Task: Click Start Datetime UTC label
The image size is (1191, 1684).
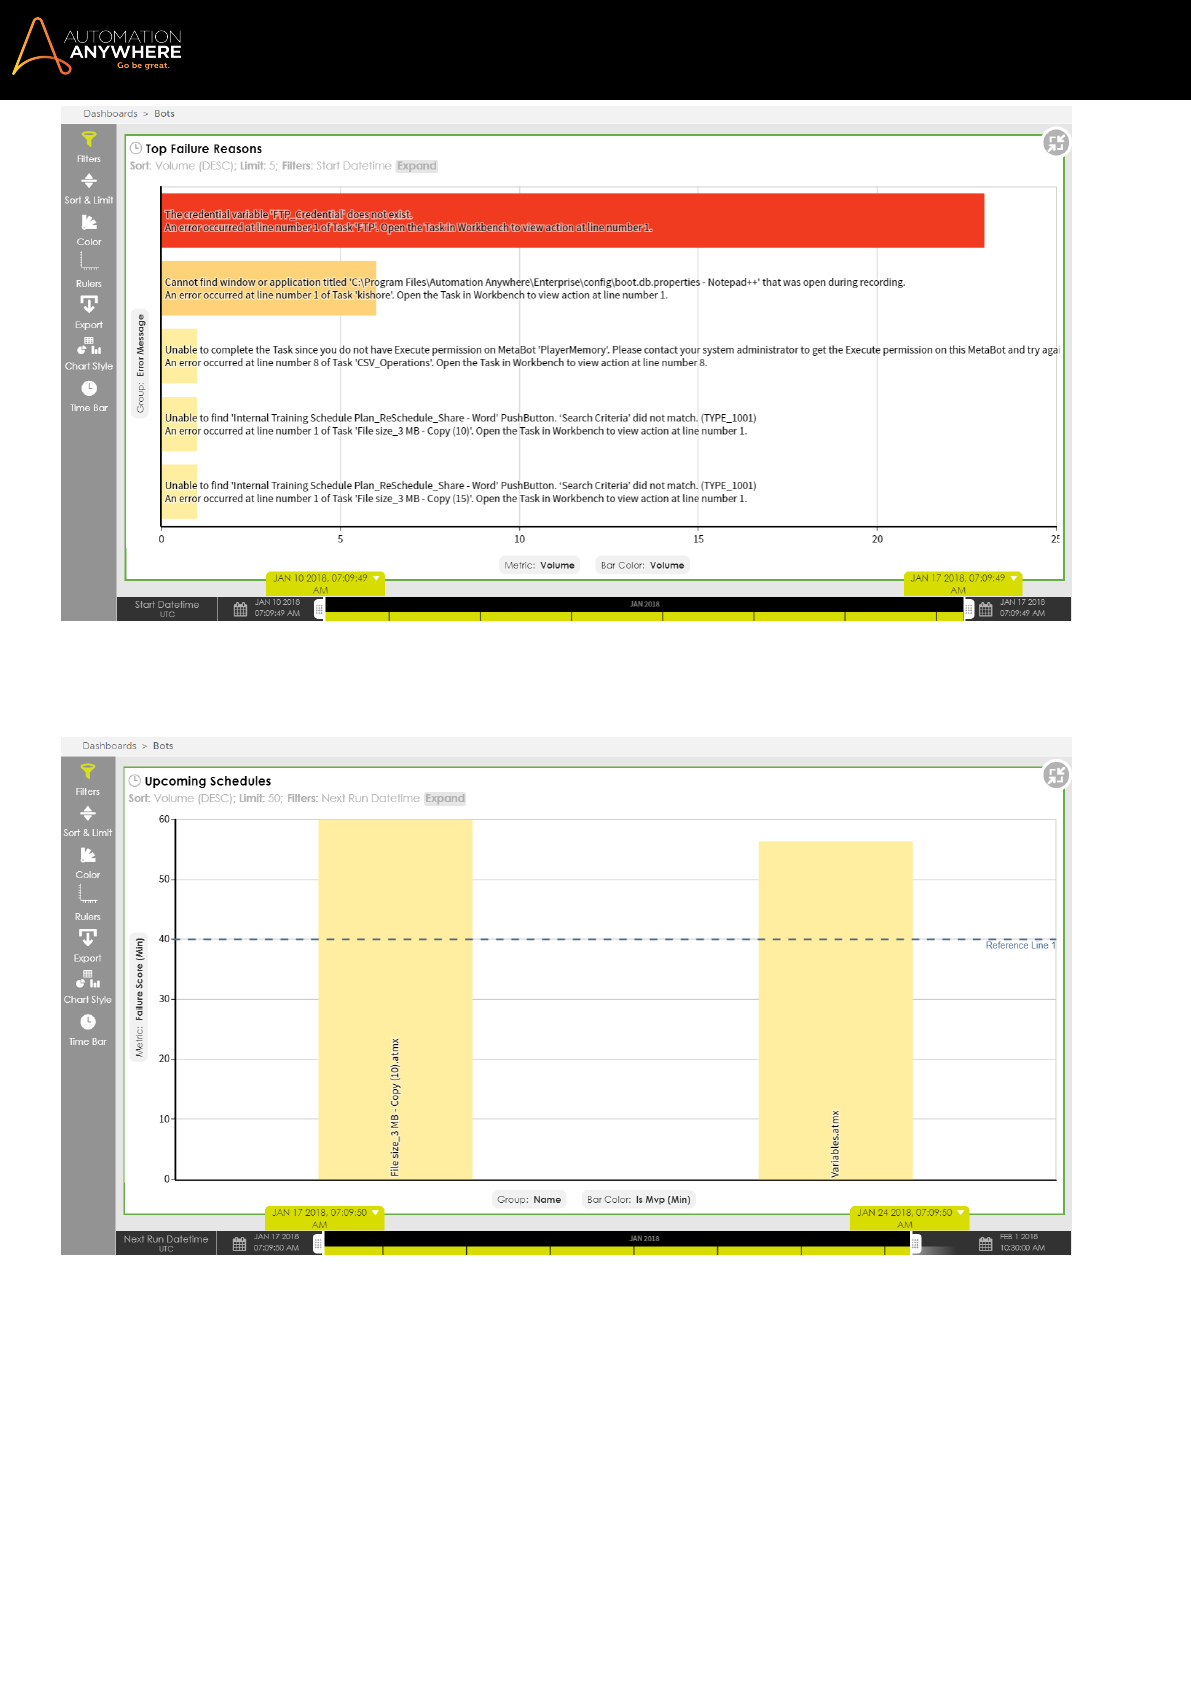Action: tap(167, 609)
